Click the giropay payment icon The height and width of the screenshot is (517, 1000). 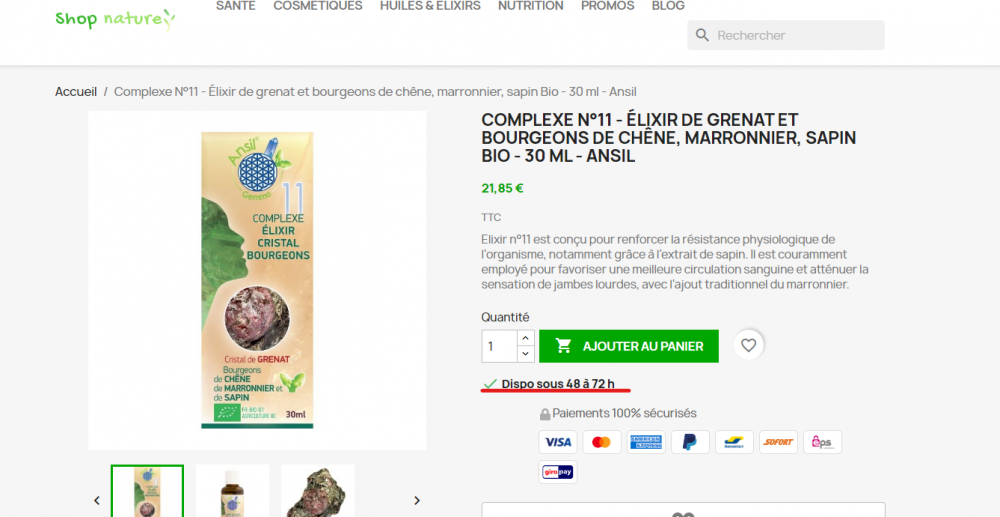pos(558,472)
